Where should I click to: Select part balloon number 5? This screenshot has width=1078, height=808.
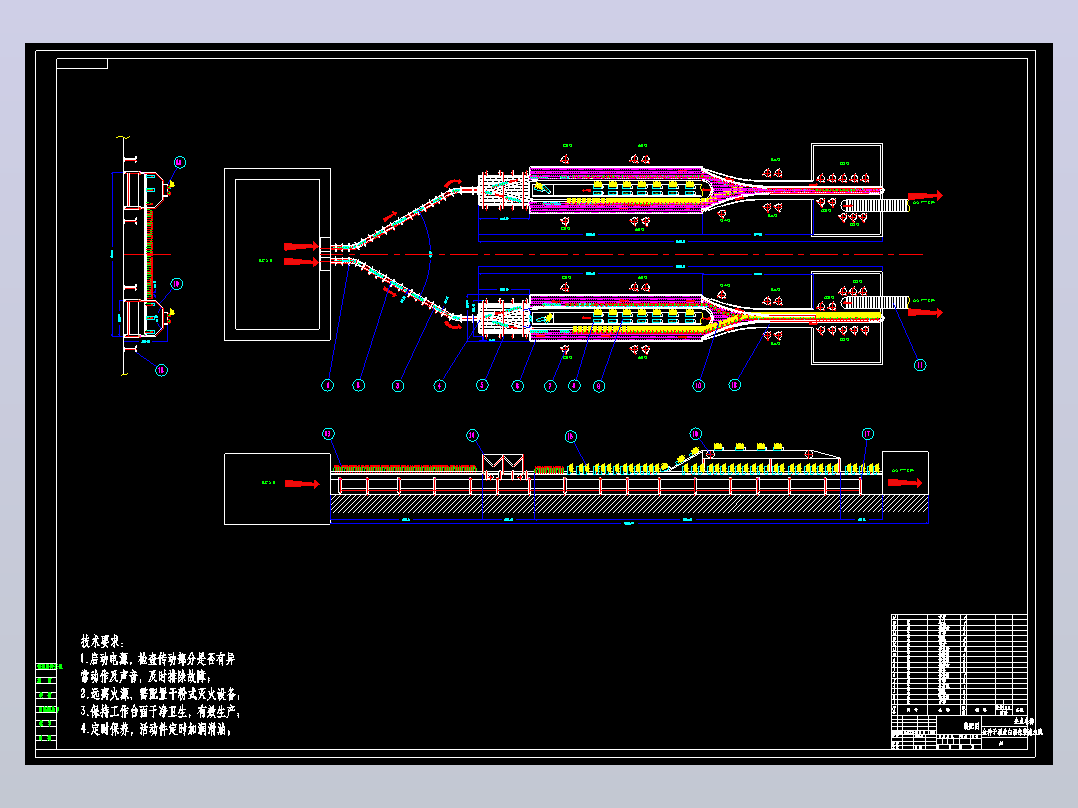pyautogui.click(x=482, y=385)
